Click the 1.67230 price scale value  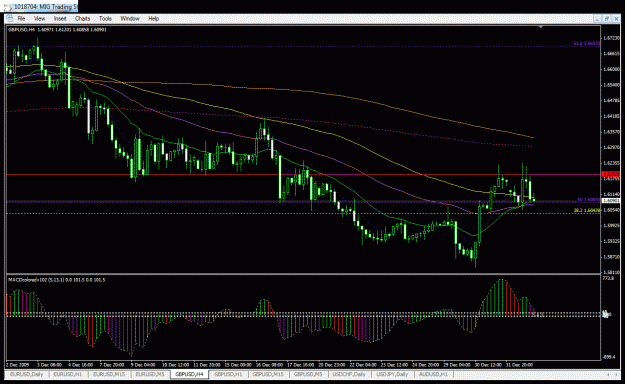point(611,38)
